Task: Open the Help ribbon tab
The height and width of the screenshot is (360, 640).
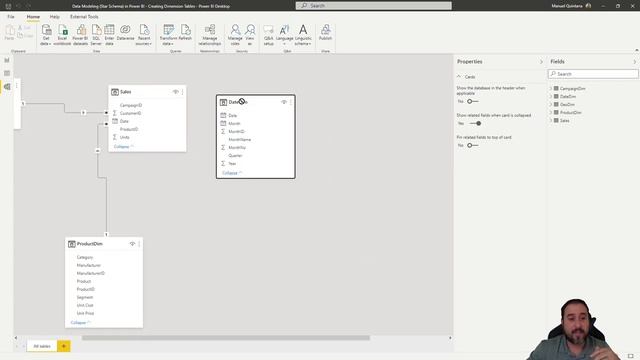Action: click(54, 17)
